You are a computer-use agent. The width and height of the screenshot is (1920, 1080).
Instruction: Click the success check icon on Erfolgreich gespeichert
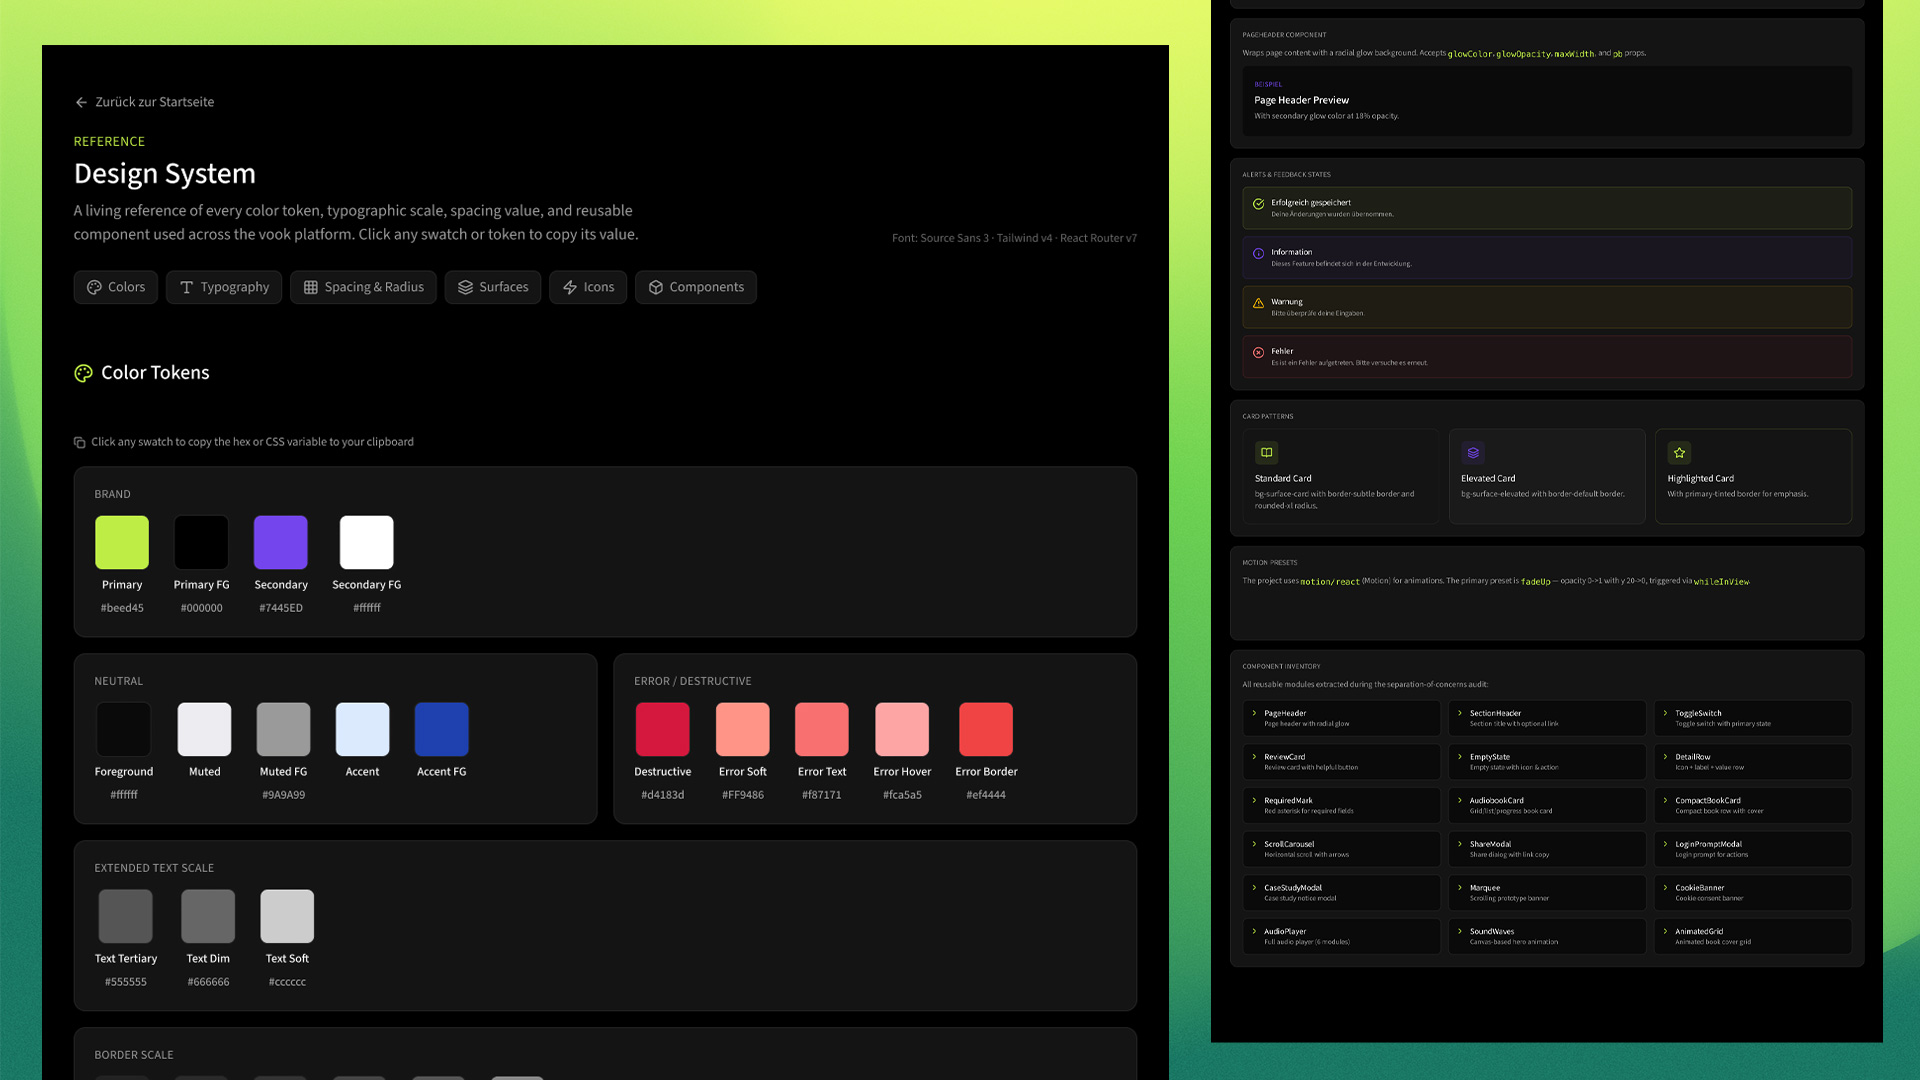click(x=1258, y=202)
